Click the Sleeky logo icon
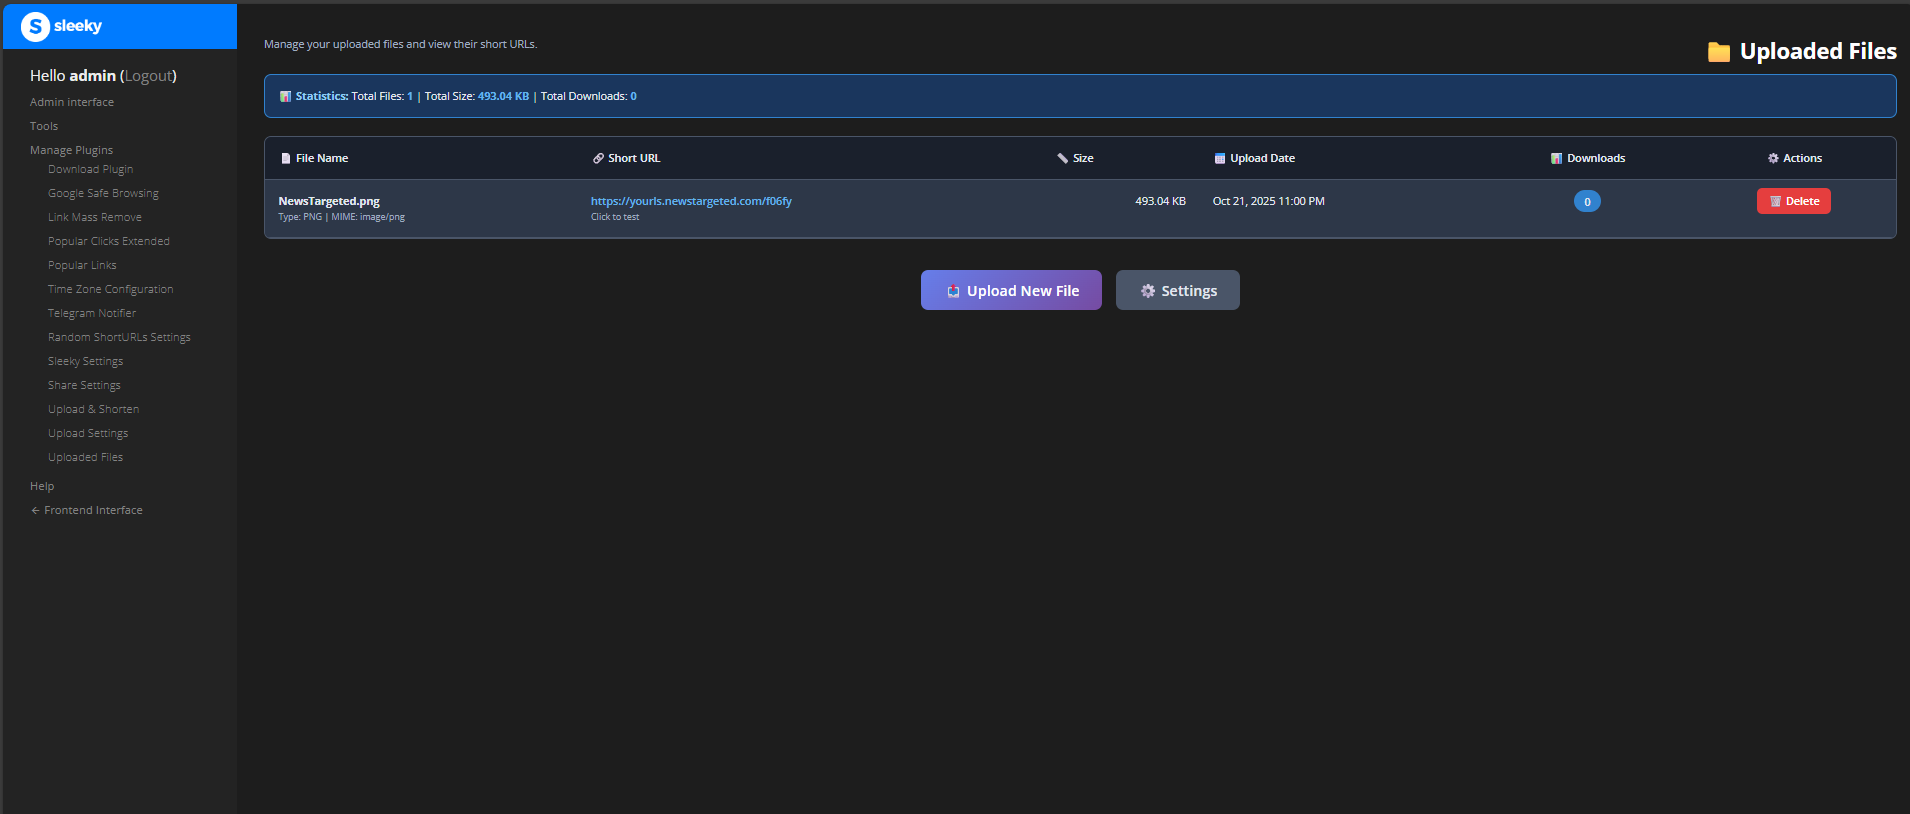Image resolution: width=1910 pixels, height=814 pixels. click(x=35, y=26)
